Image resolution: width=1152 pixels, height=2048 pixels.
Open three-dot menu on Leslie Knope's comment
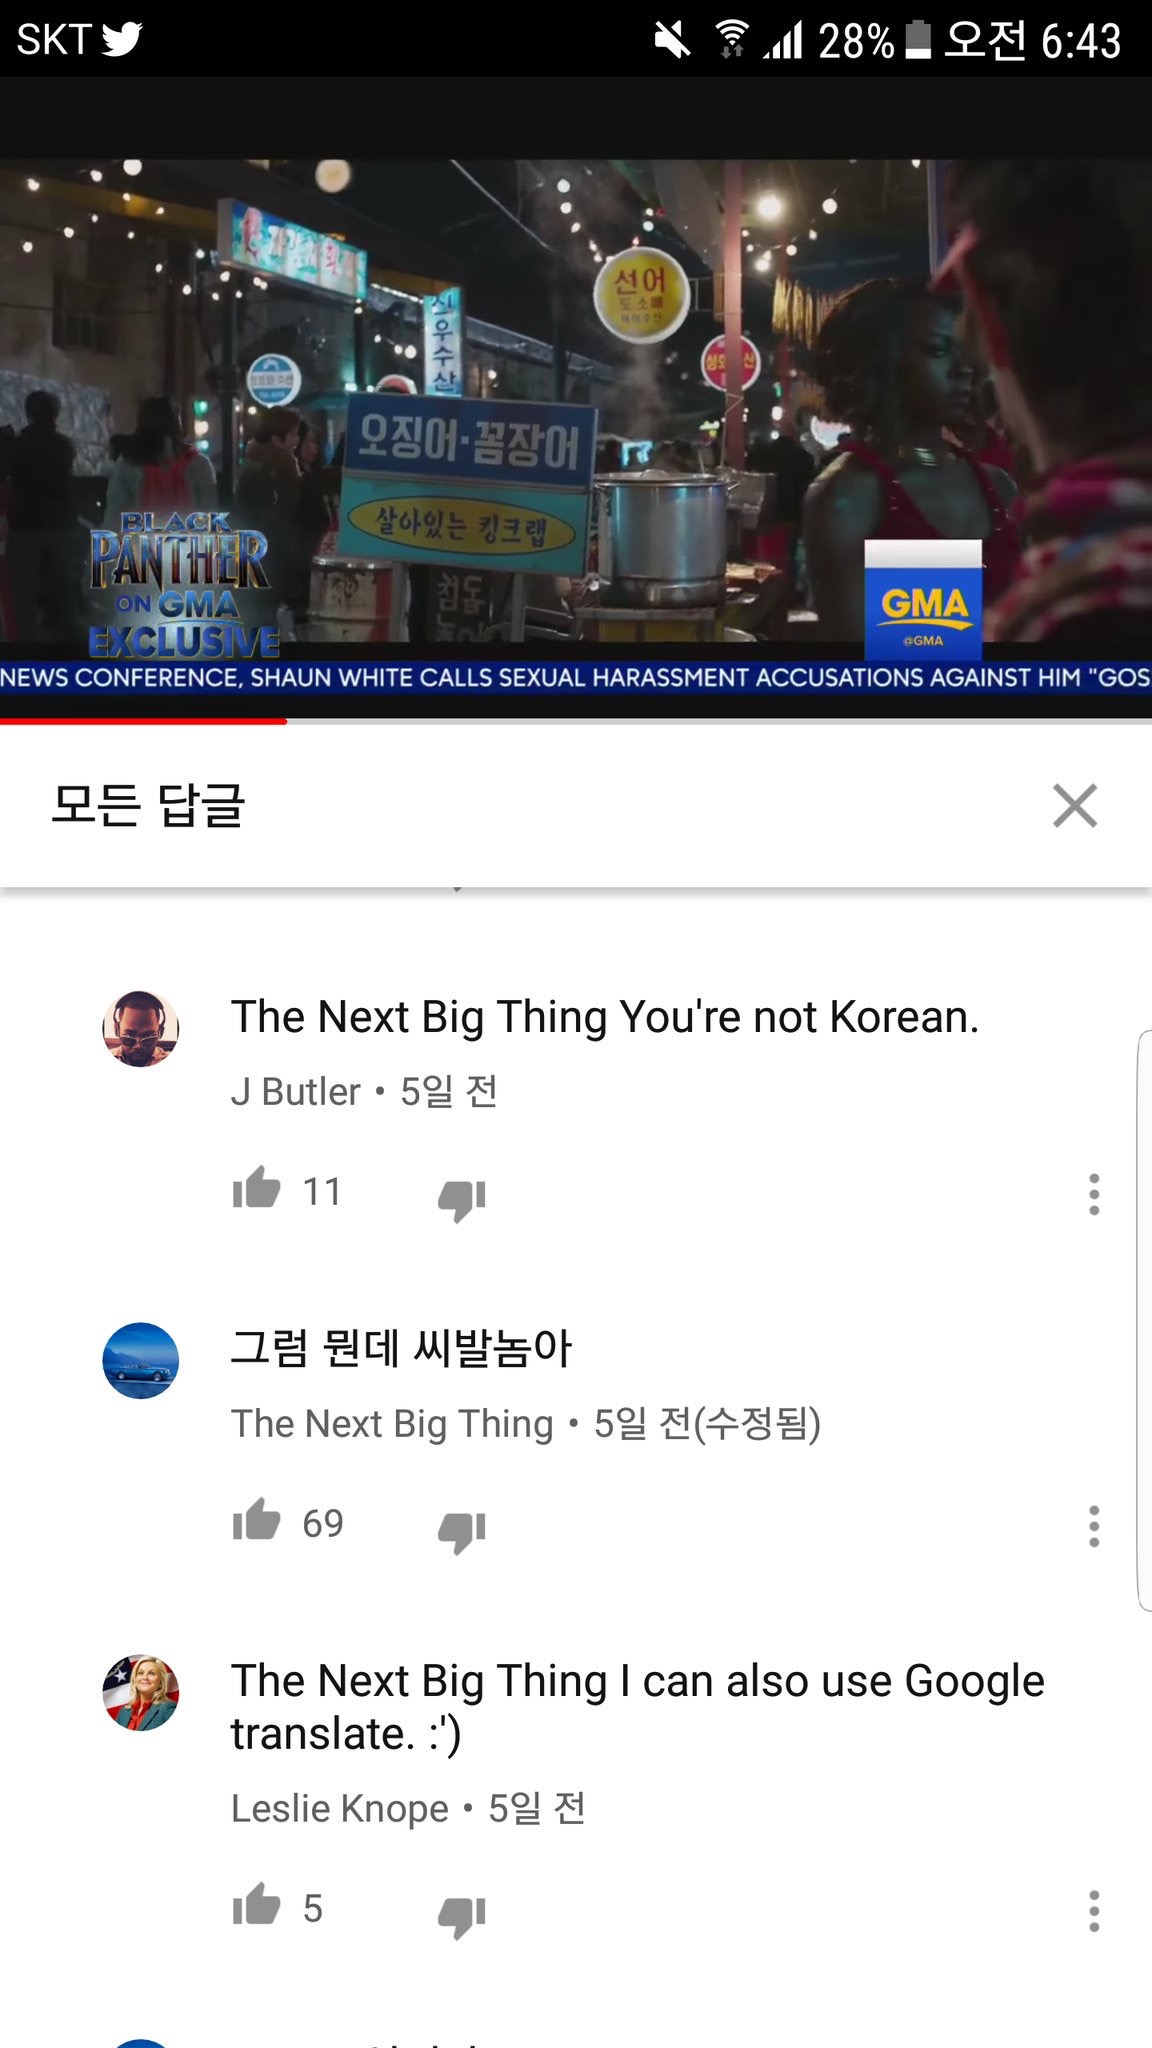coord(1094,1911)
